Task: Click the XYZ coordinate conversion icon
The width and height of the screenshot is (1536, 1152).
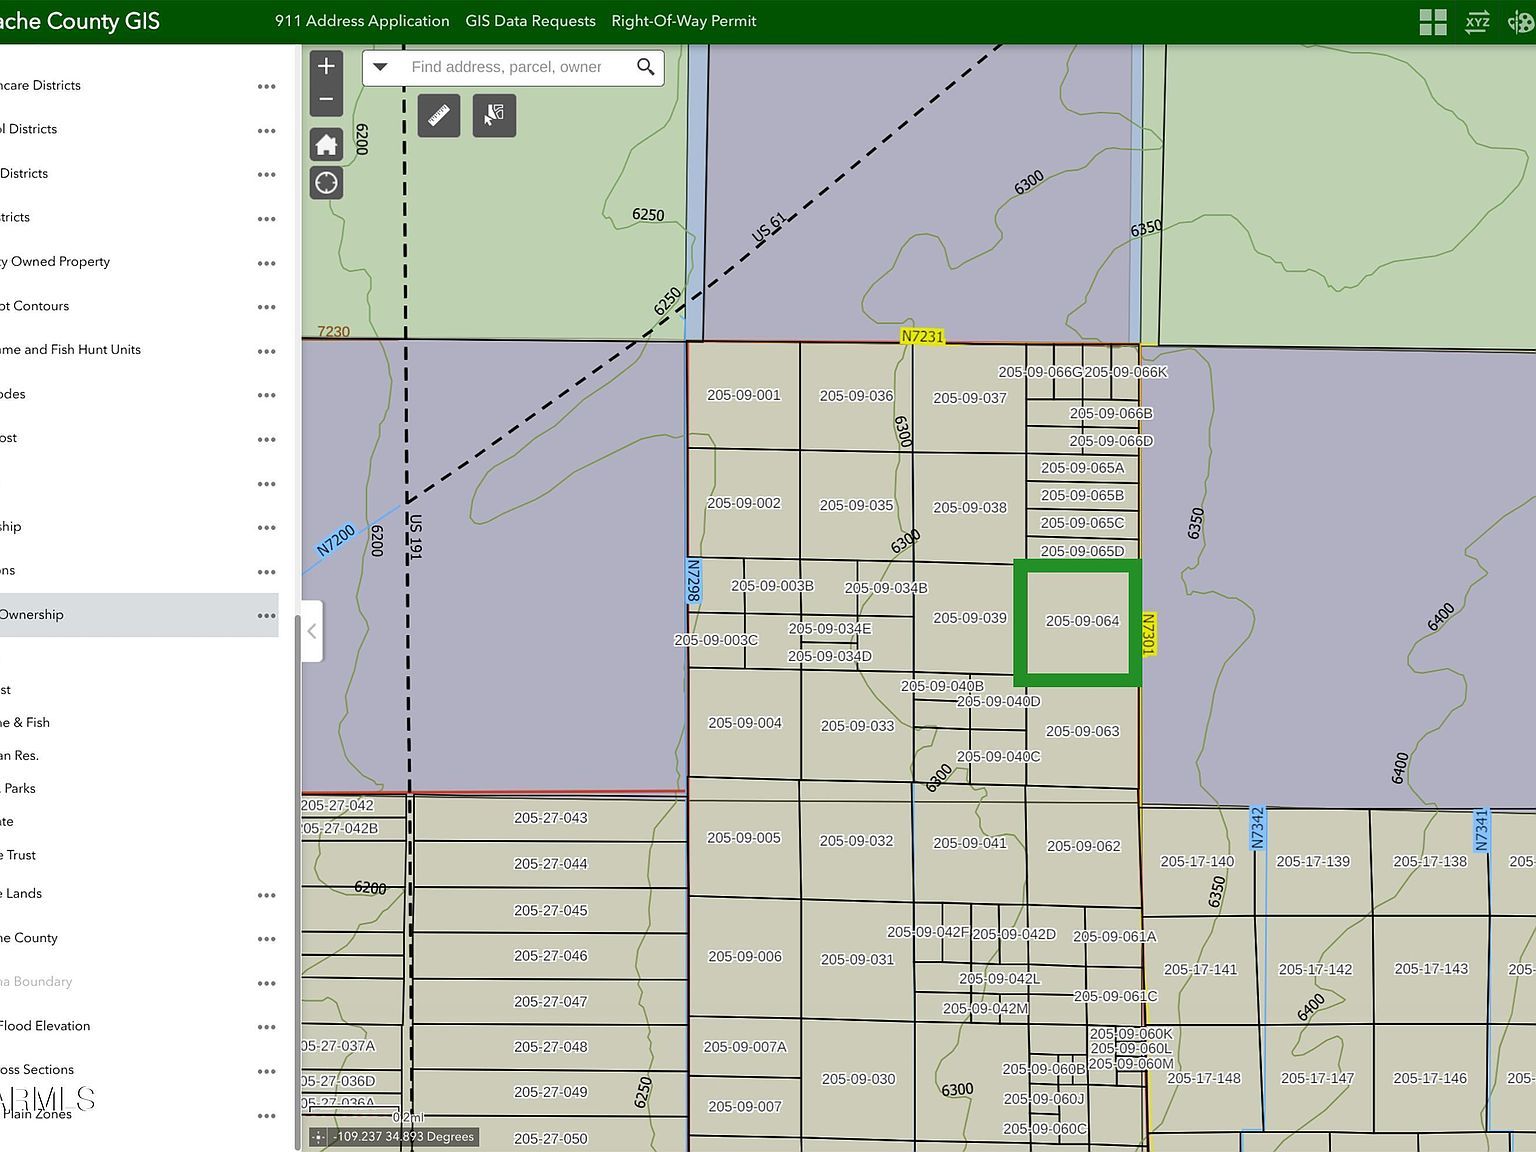Action: point(1476,20)
